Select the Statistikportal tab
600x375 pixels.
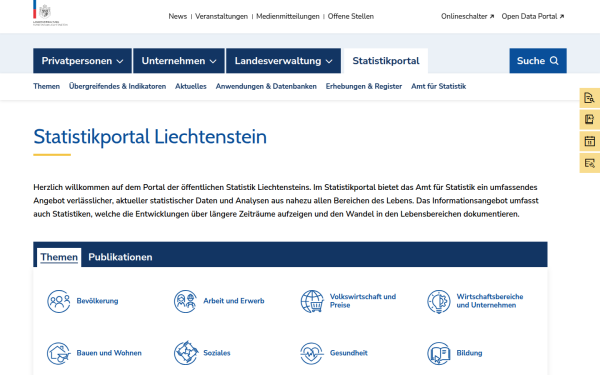tap(386, 61)
